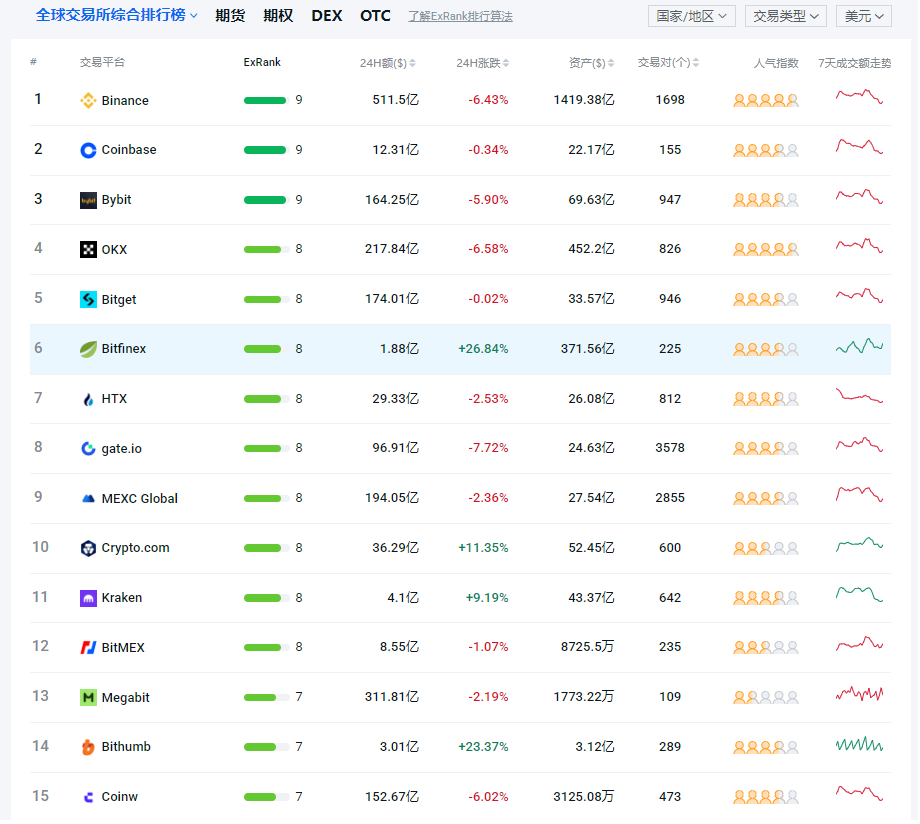Click OKX popularity index icons
This screenshot has width=920, height=824.
(x=766, y=250)
